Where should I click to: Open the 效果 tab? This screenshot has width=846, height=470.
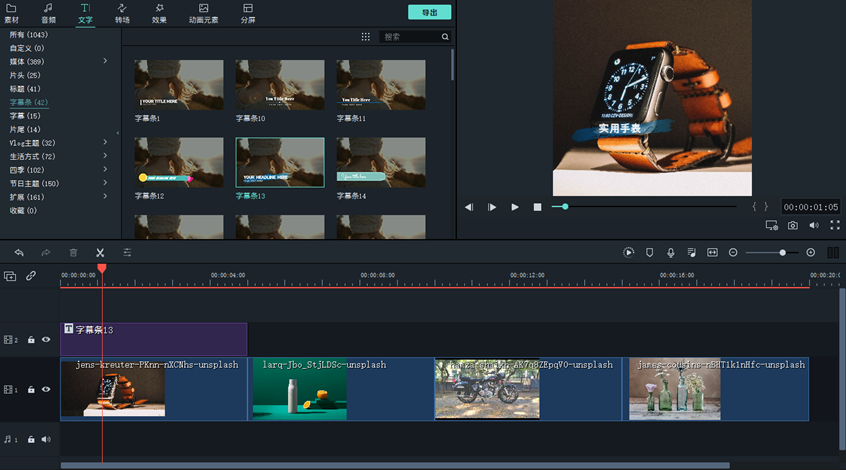point(160,13)
